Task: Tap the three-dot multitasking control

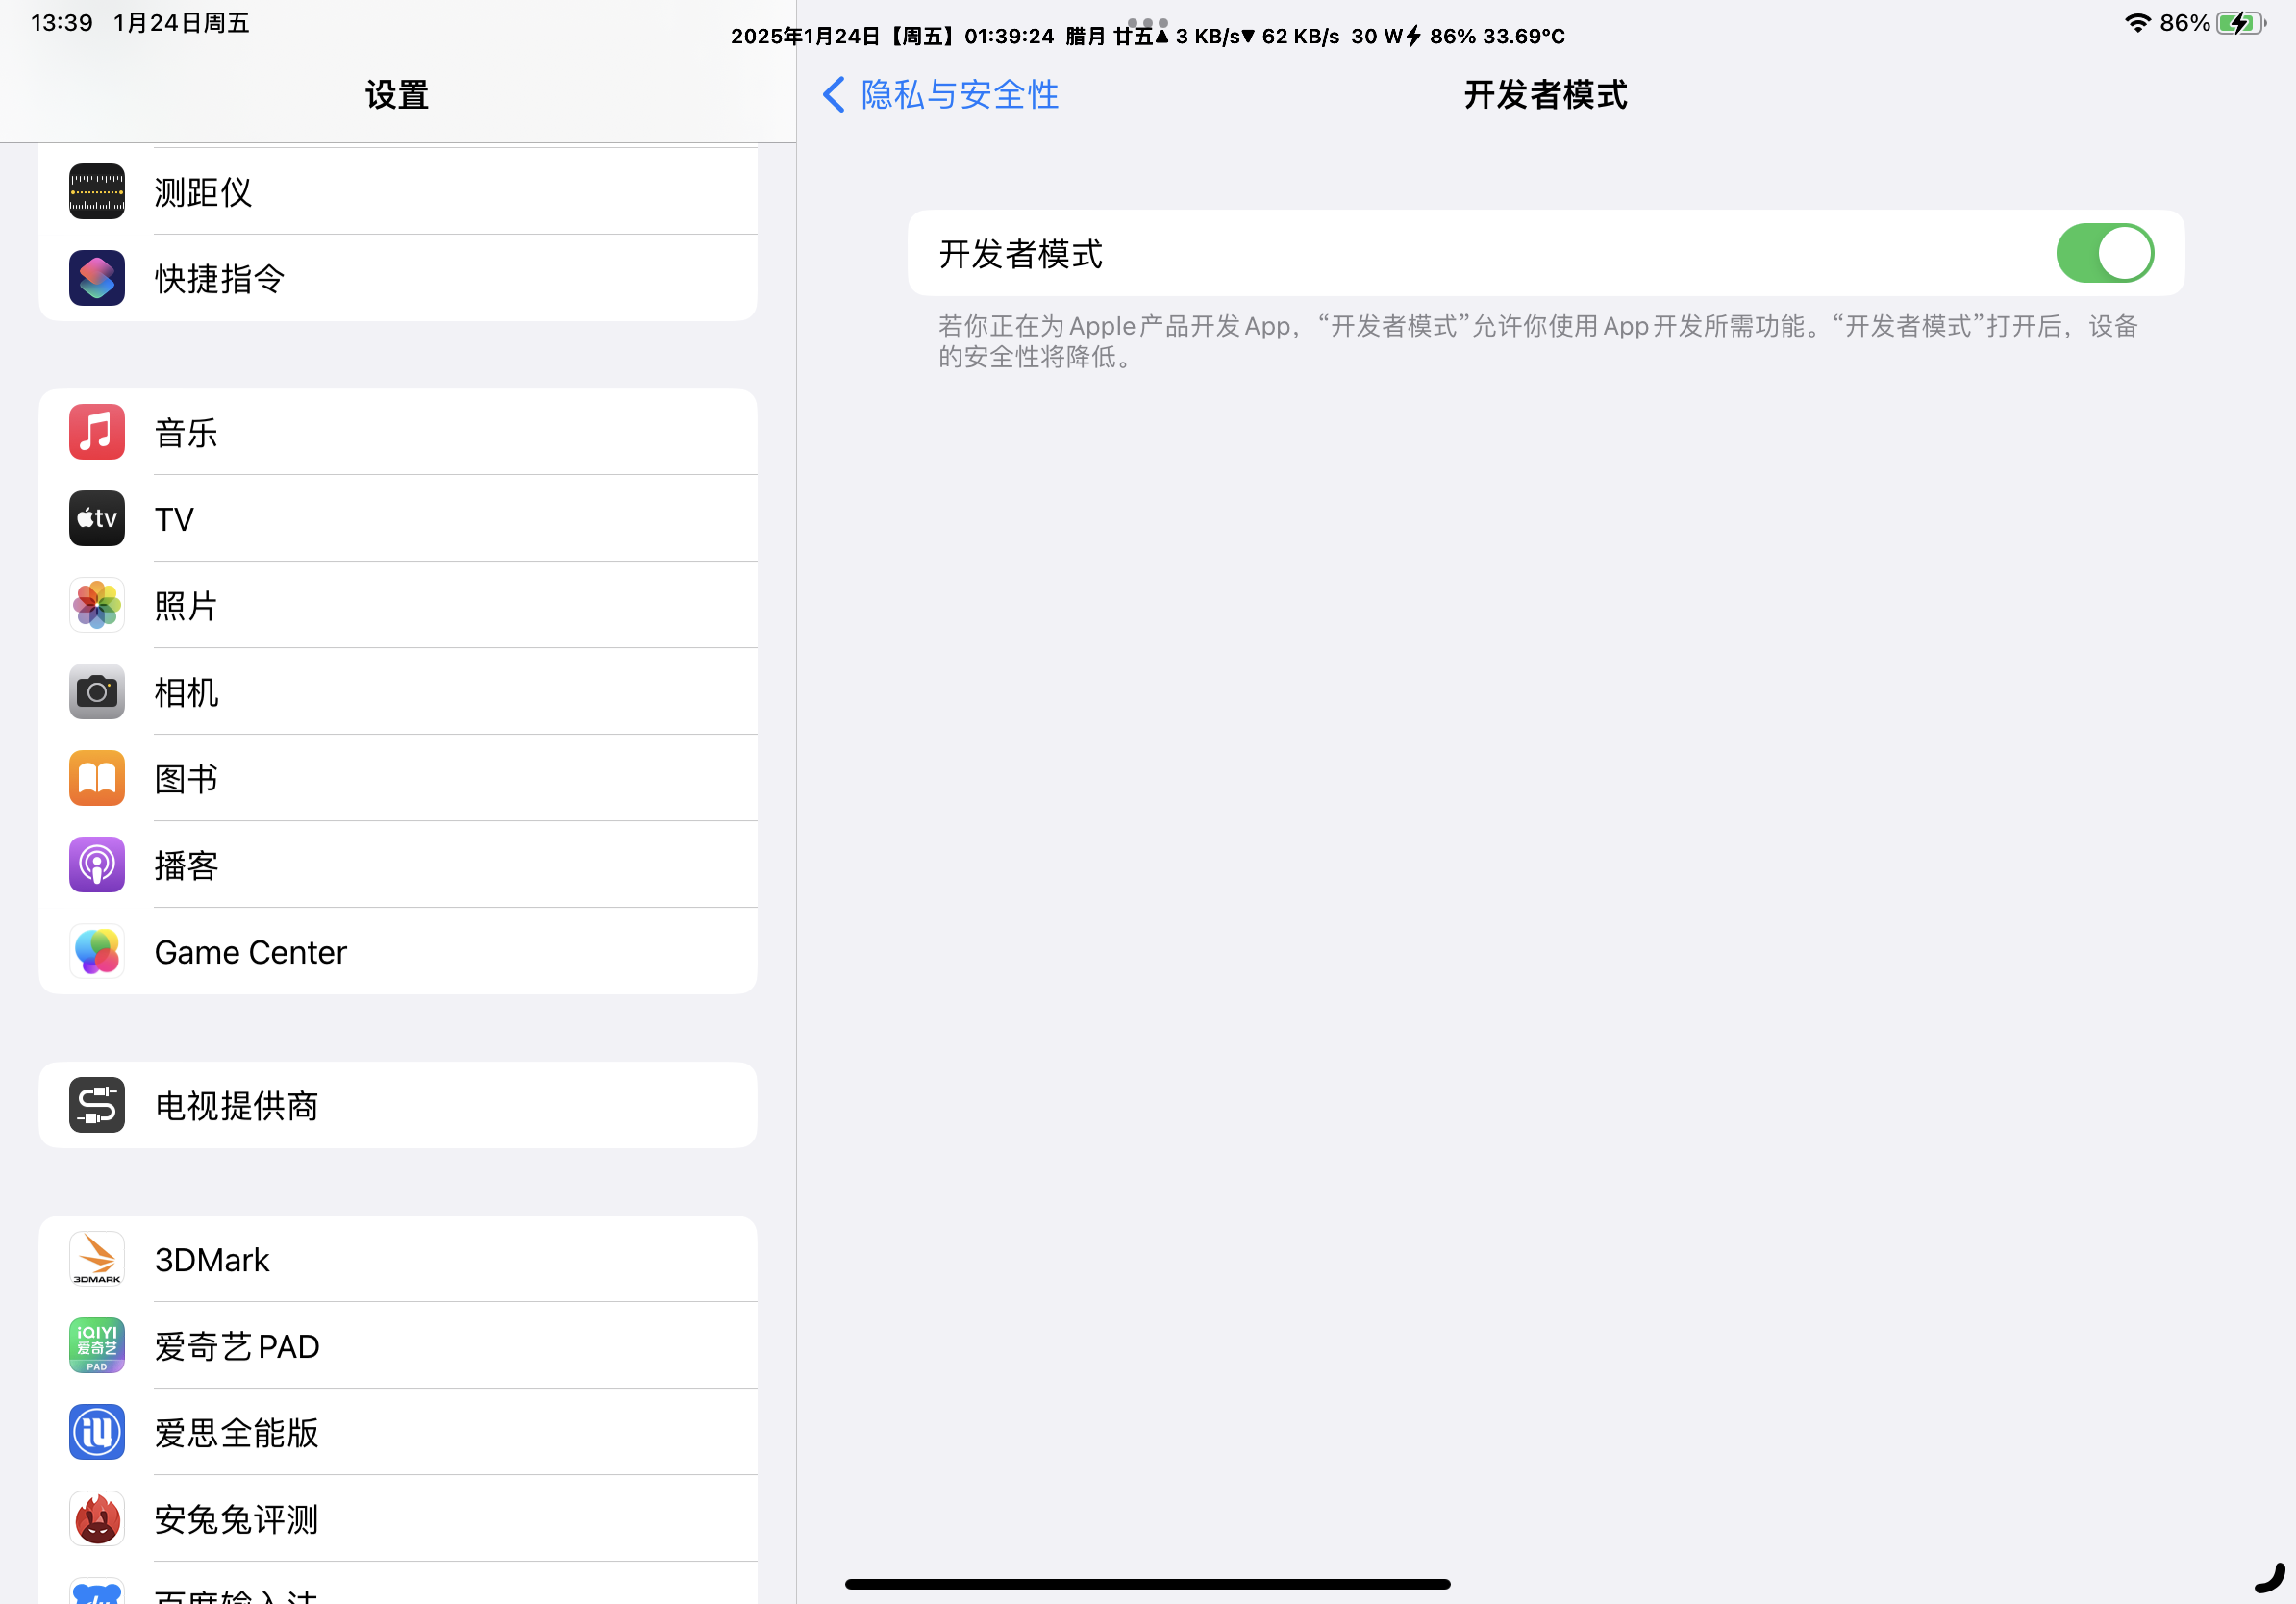Action: click(x=1147, y=22)
